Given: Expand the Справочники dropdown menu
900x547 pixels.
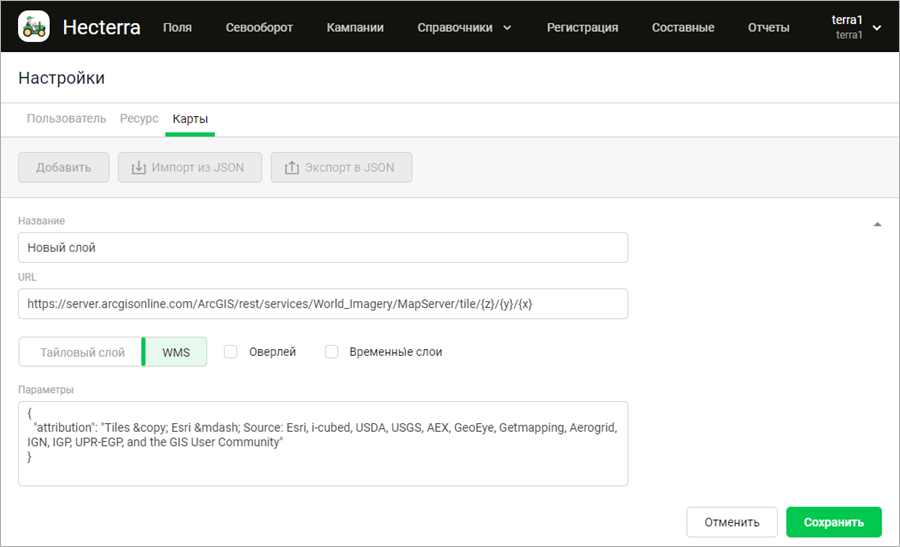Looking at the screenshot, I should pos(464,28).
